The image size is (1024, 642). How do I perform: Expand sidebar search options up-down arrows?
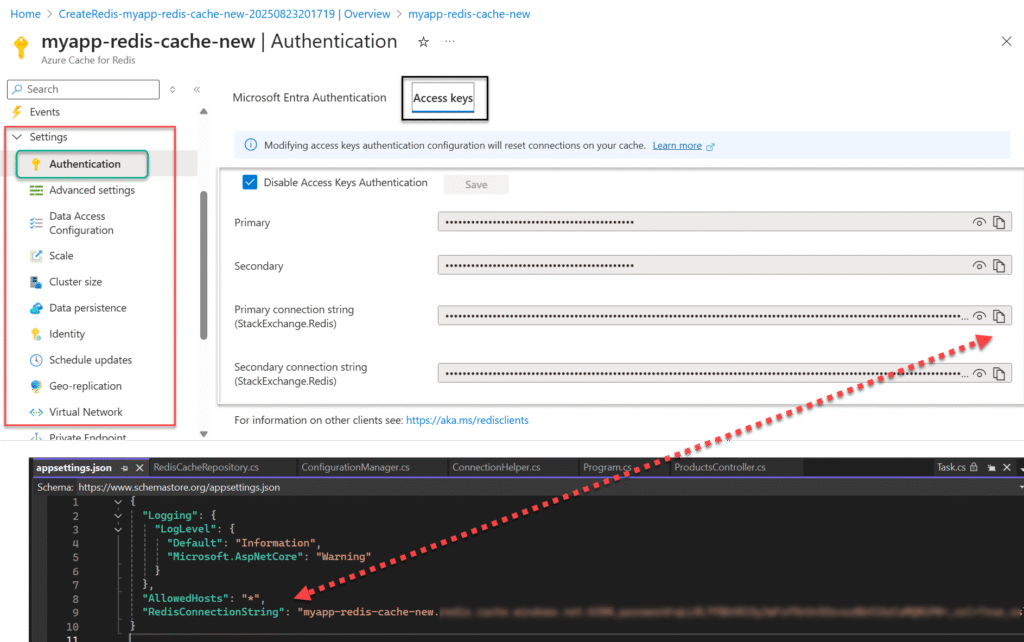pos(172,89)
